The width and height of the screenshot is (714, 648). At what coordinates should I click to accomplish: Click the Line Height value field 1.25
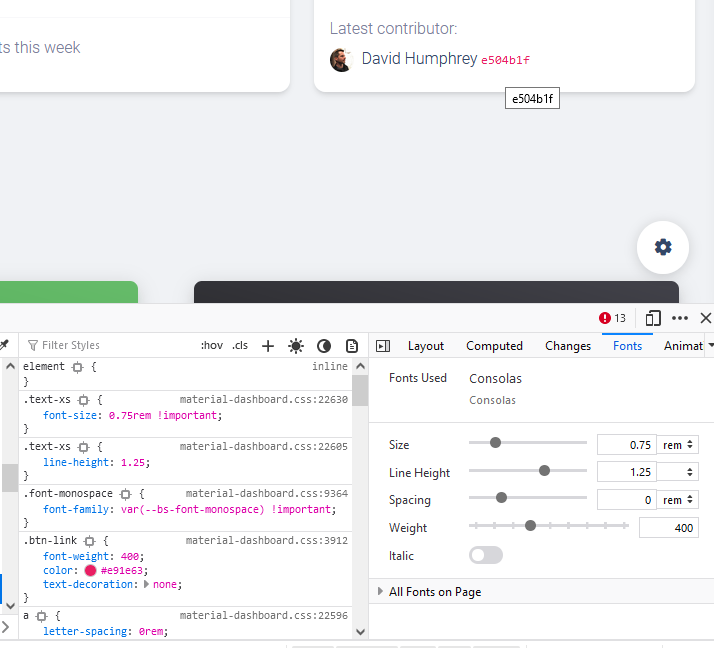point(627,472)
